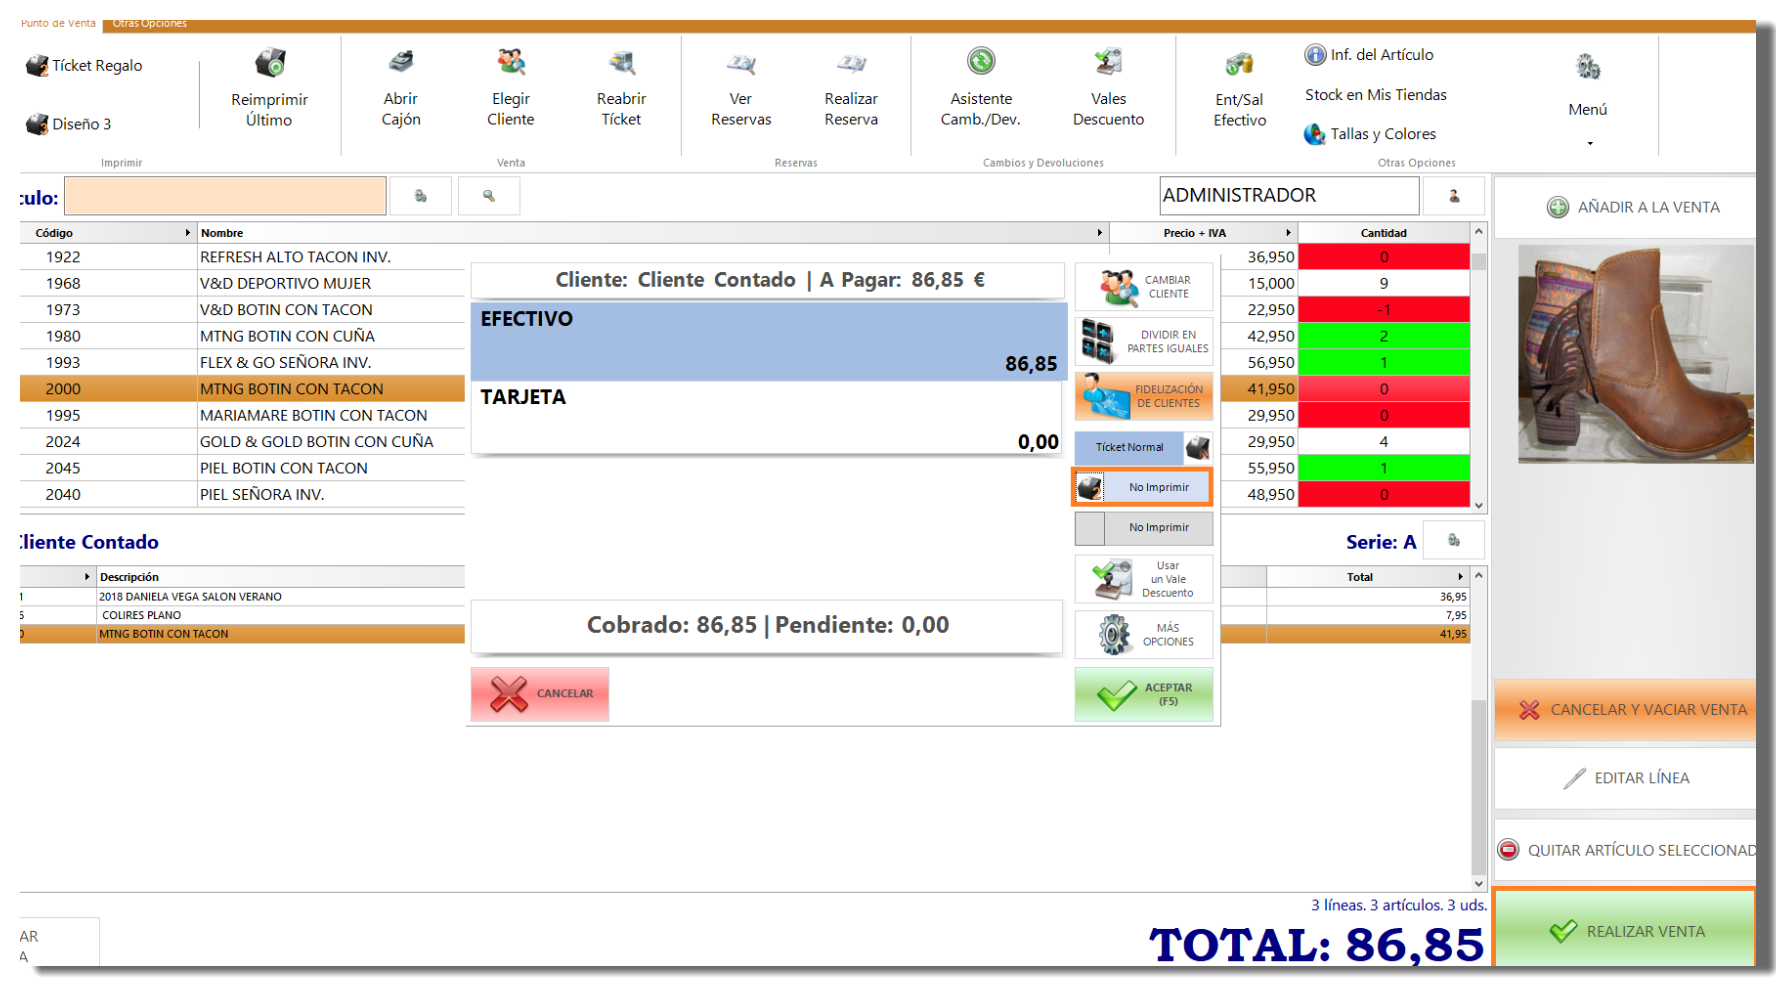Click EDITAR LÍNEA button
The image size is (1776, 986).
pos(1627,778)
